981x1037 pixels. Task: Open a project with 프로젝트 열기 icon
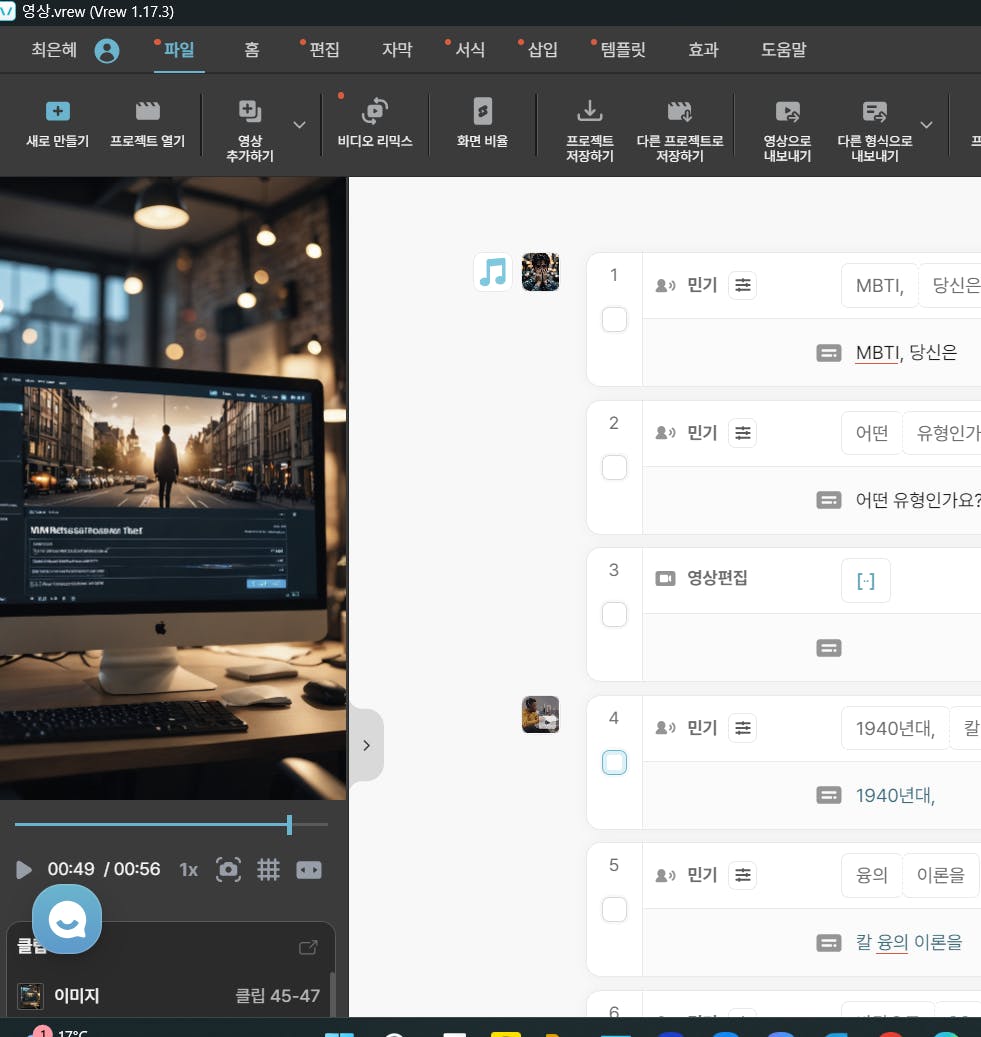(147, 112)
